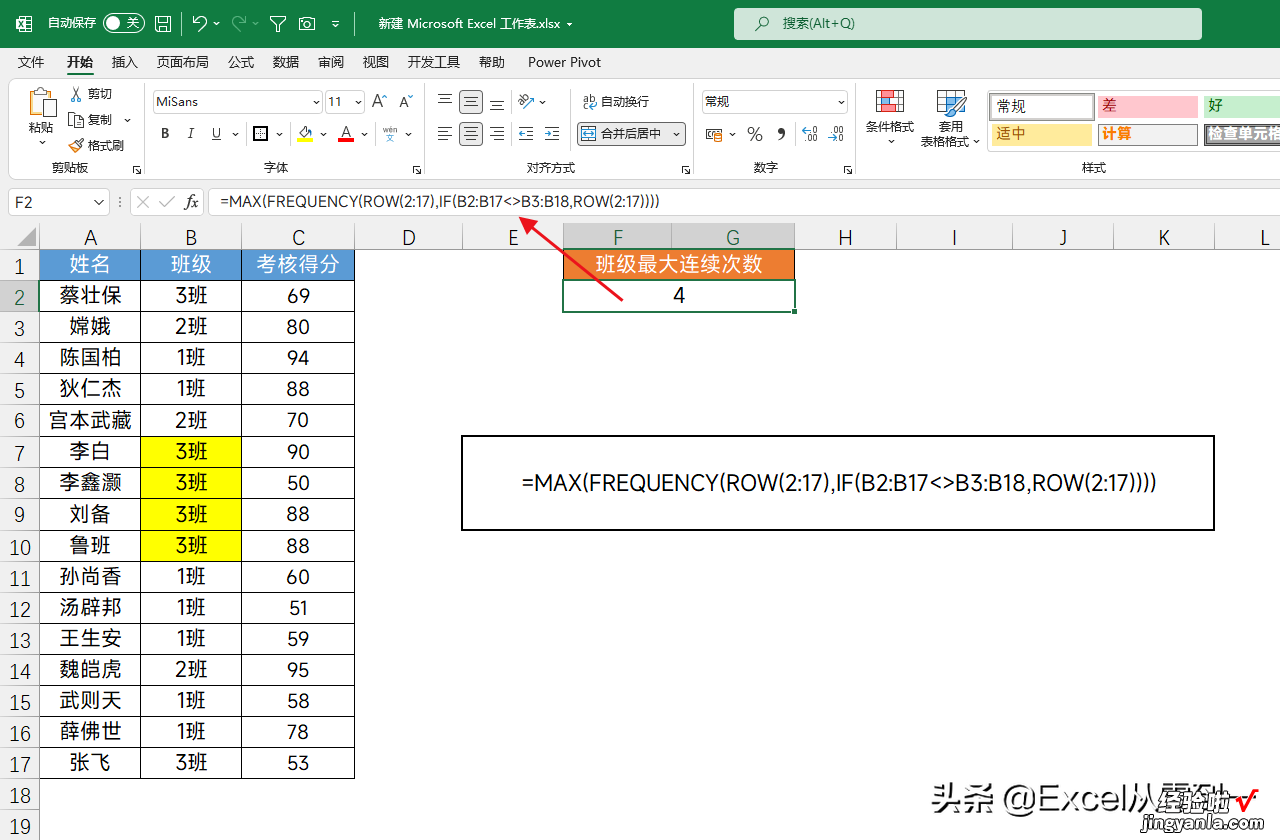Viewport: 1280px width, 840px height.
Task: Toggle Bold formatting
Action: coord(165,134)
